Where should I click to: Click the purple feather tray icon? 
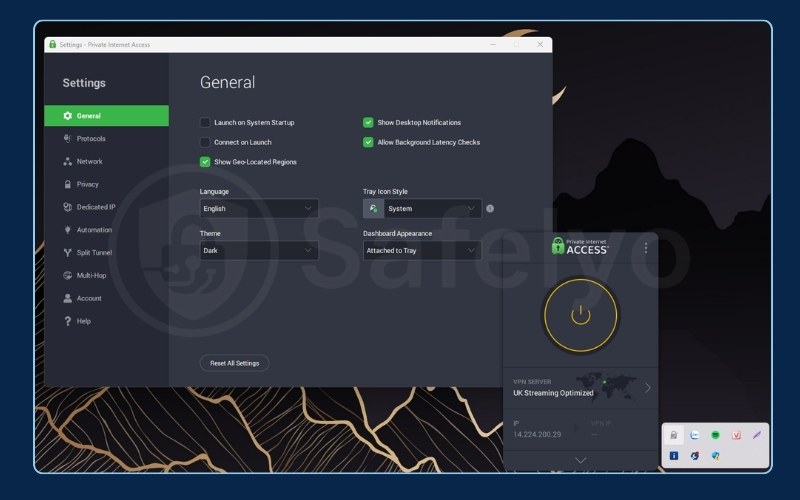coord(757,435)
